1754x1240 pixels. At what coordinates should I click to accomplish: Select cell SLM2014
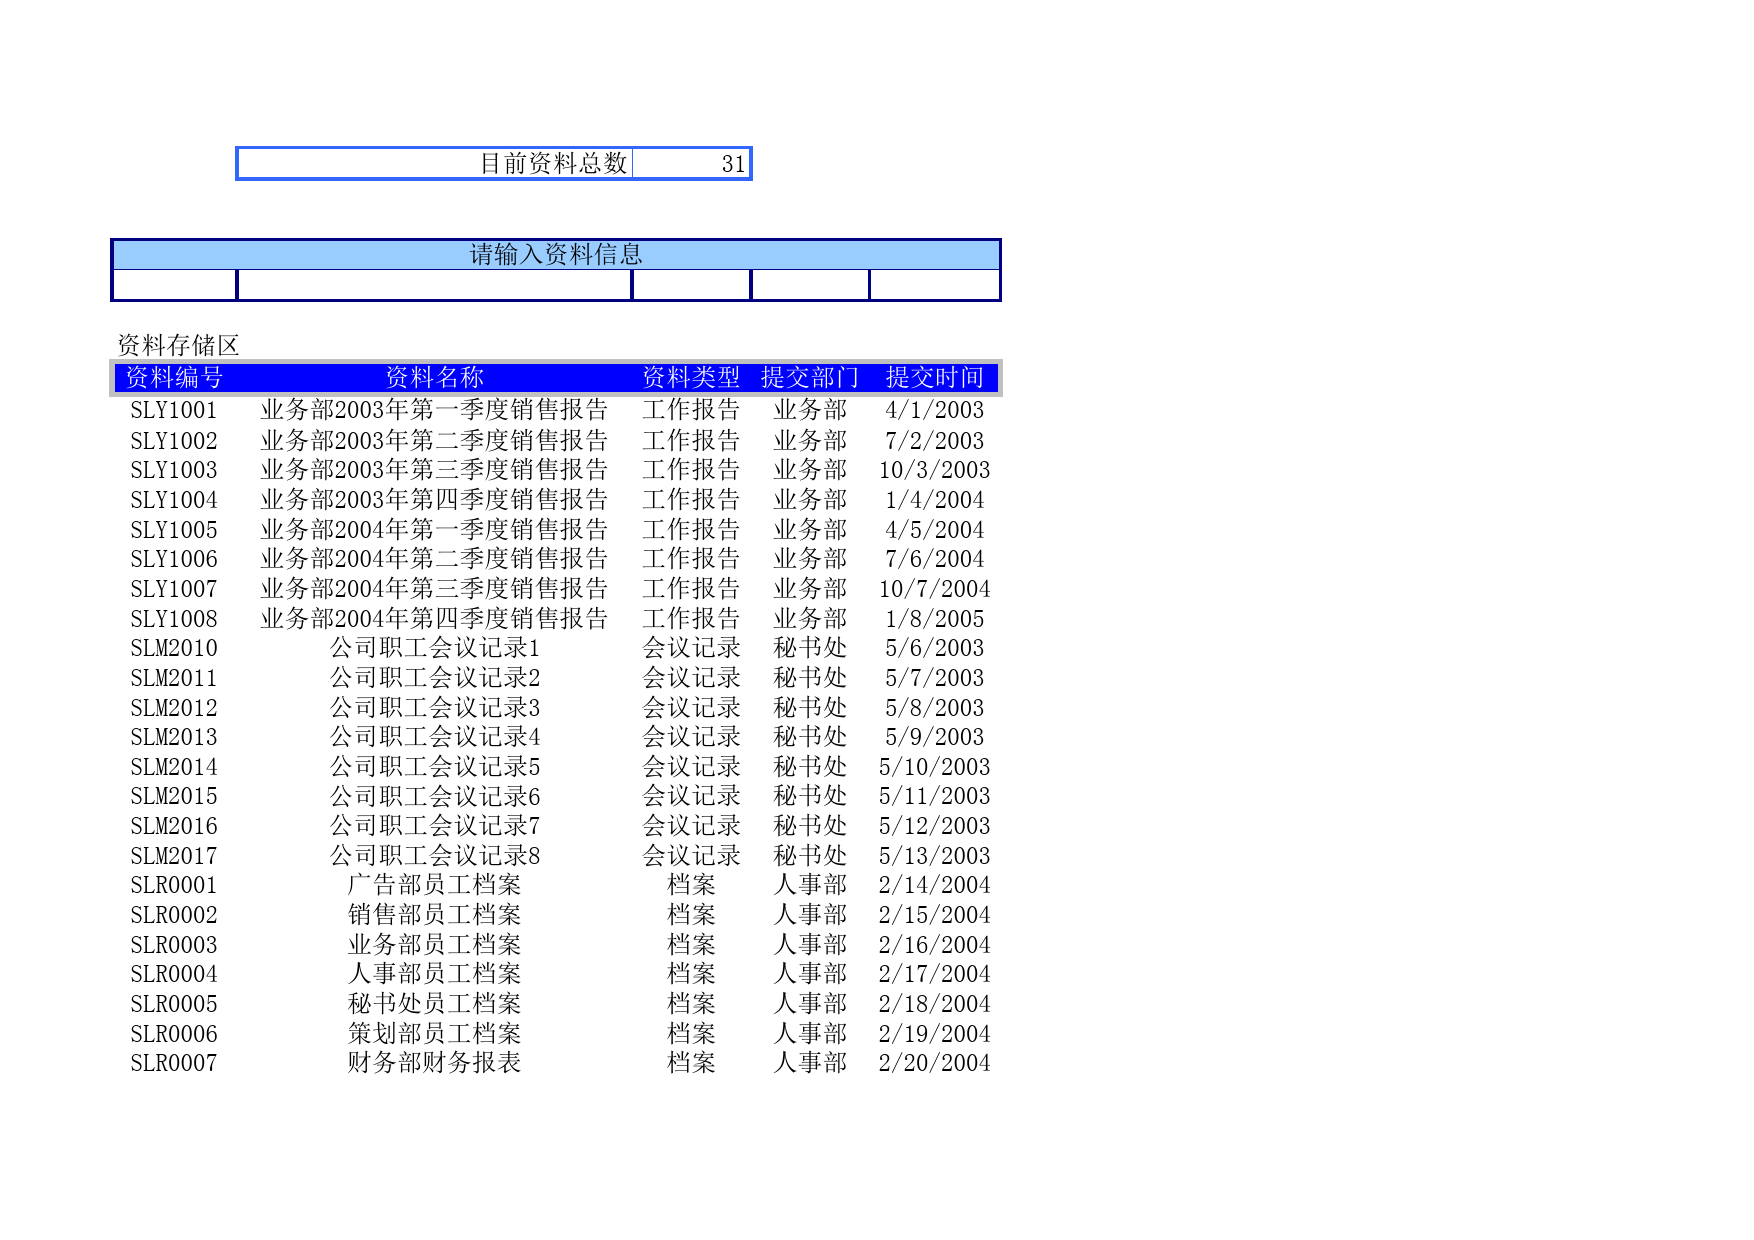pyautogui.click(x=174, y=767)
